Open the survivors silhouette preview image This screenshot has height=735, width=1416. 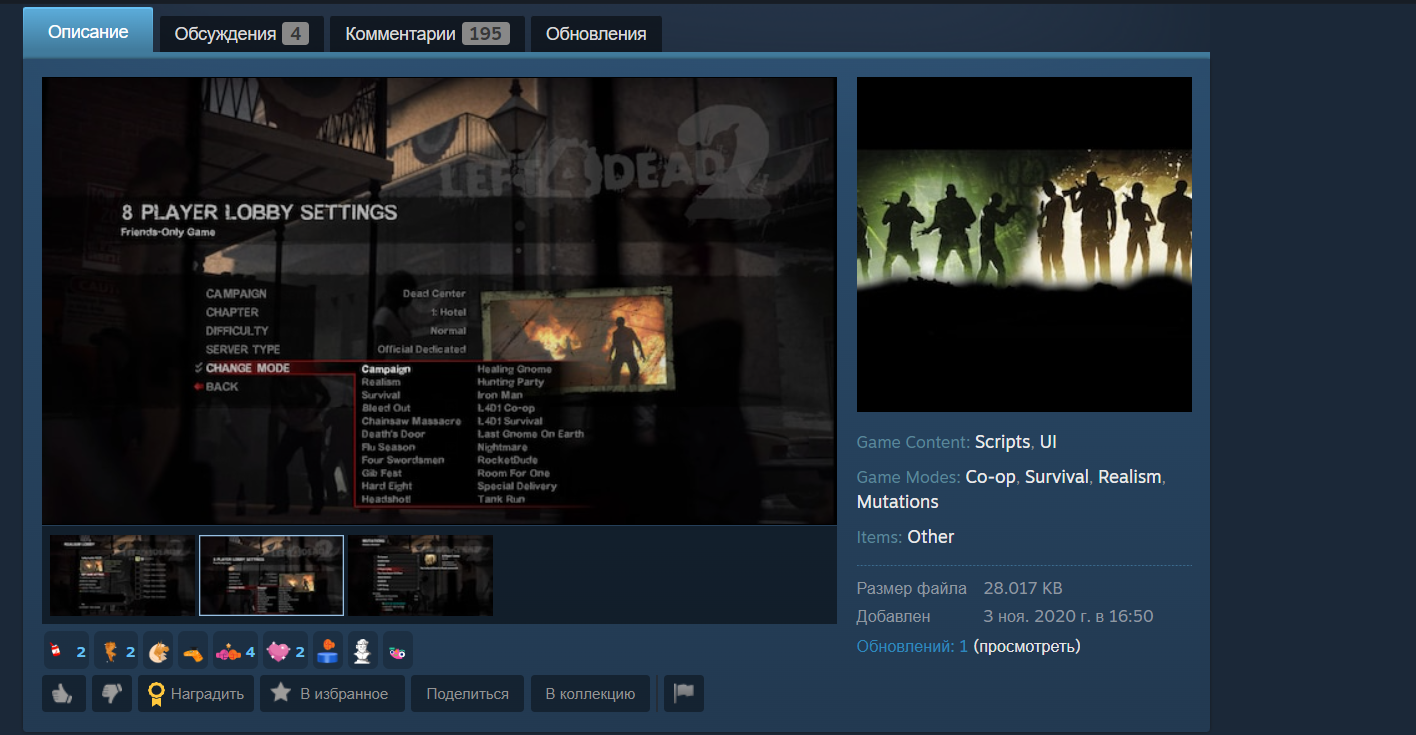pos(1024,244)
